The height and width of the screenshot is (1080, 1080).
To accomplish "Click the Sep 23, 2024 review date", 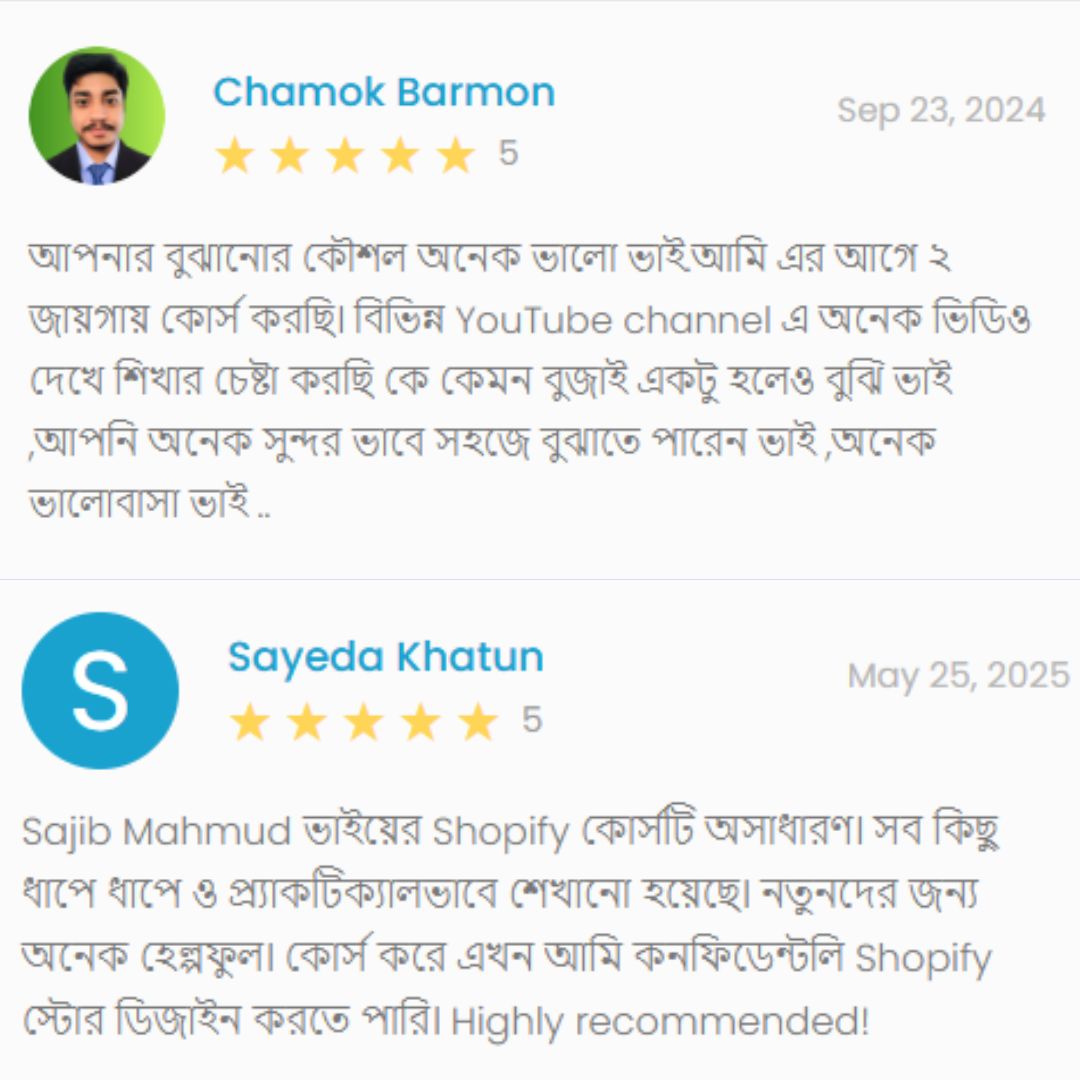I will [x=942, y=110].
